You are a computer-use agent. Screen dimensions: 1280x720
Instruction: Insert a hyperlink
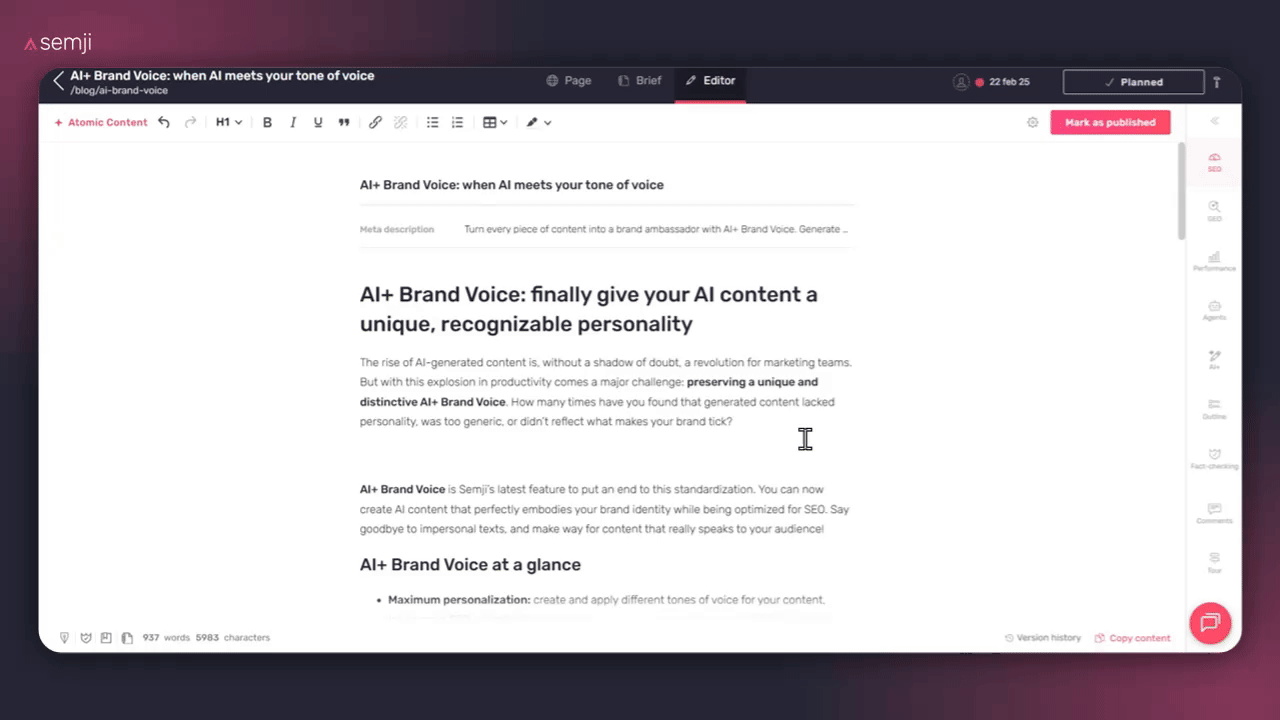pyautogui.click(x=375, y=122)
